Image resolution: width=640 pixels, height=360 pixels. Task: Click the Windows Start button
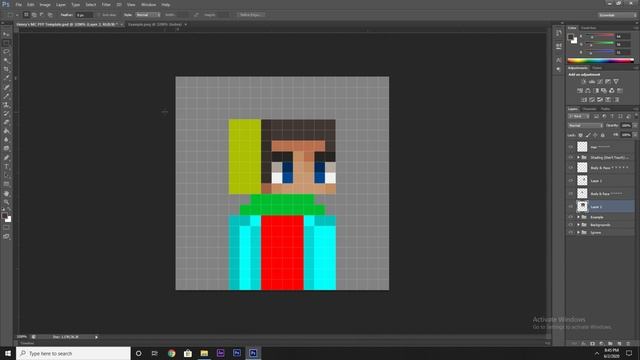(8, 353)
